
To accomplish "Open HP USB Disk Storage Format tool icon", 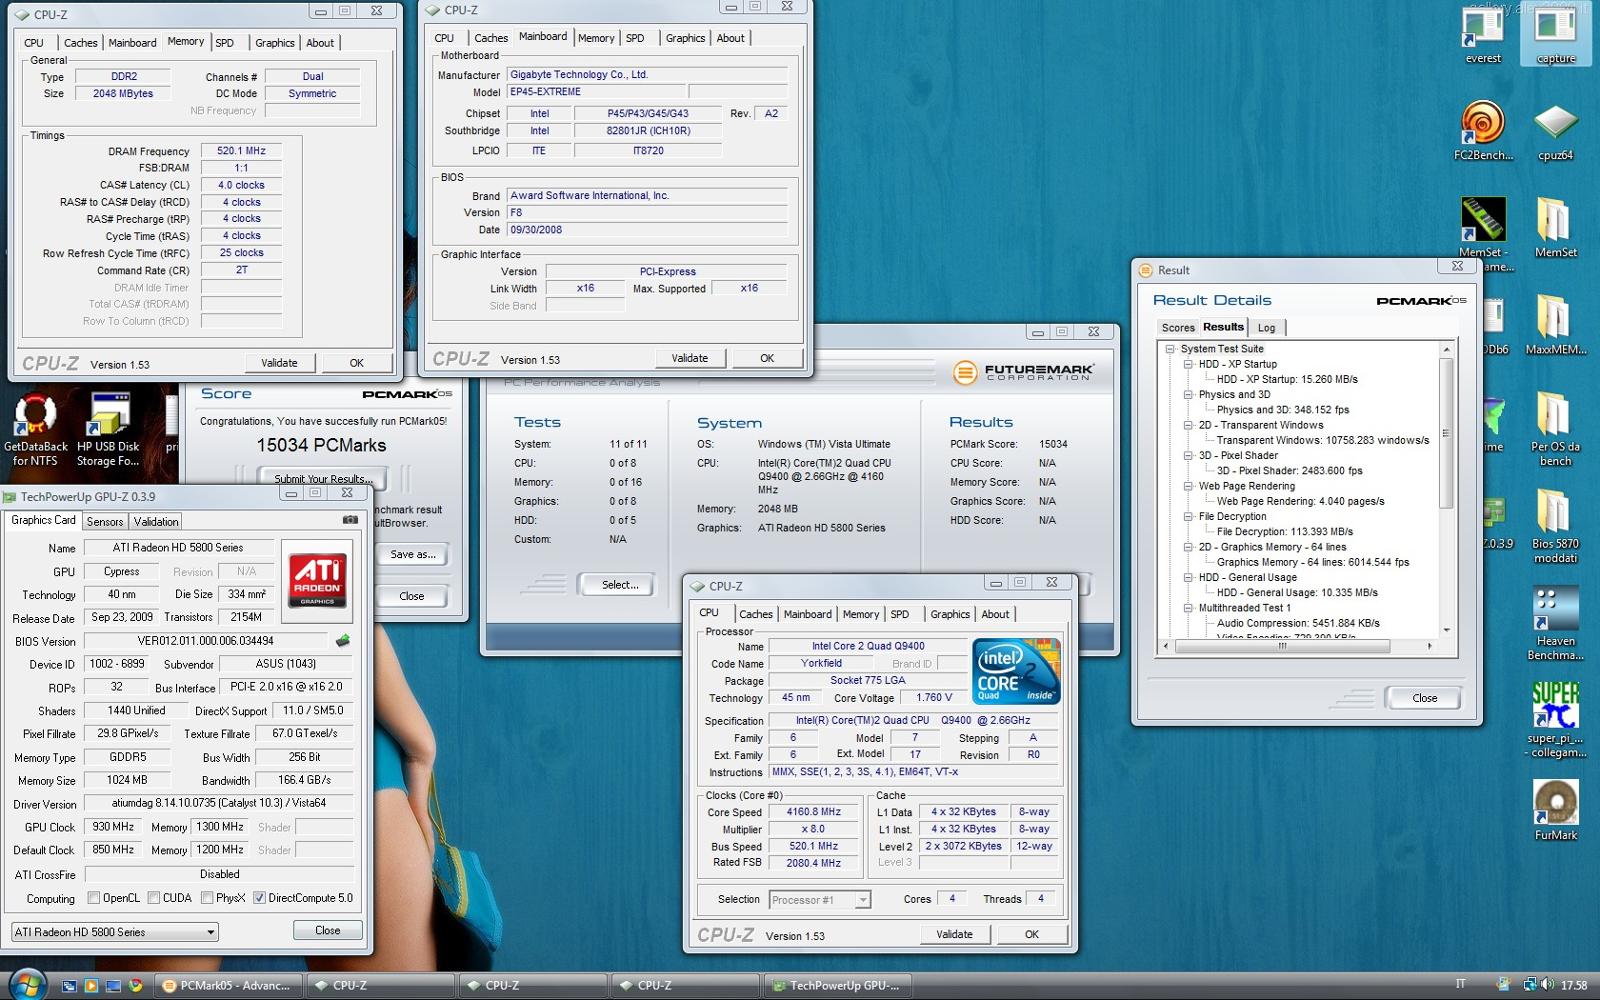I will coord(108,430).
